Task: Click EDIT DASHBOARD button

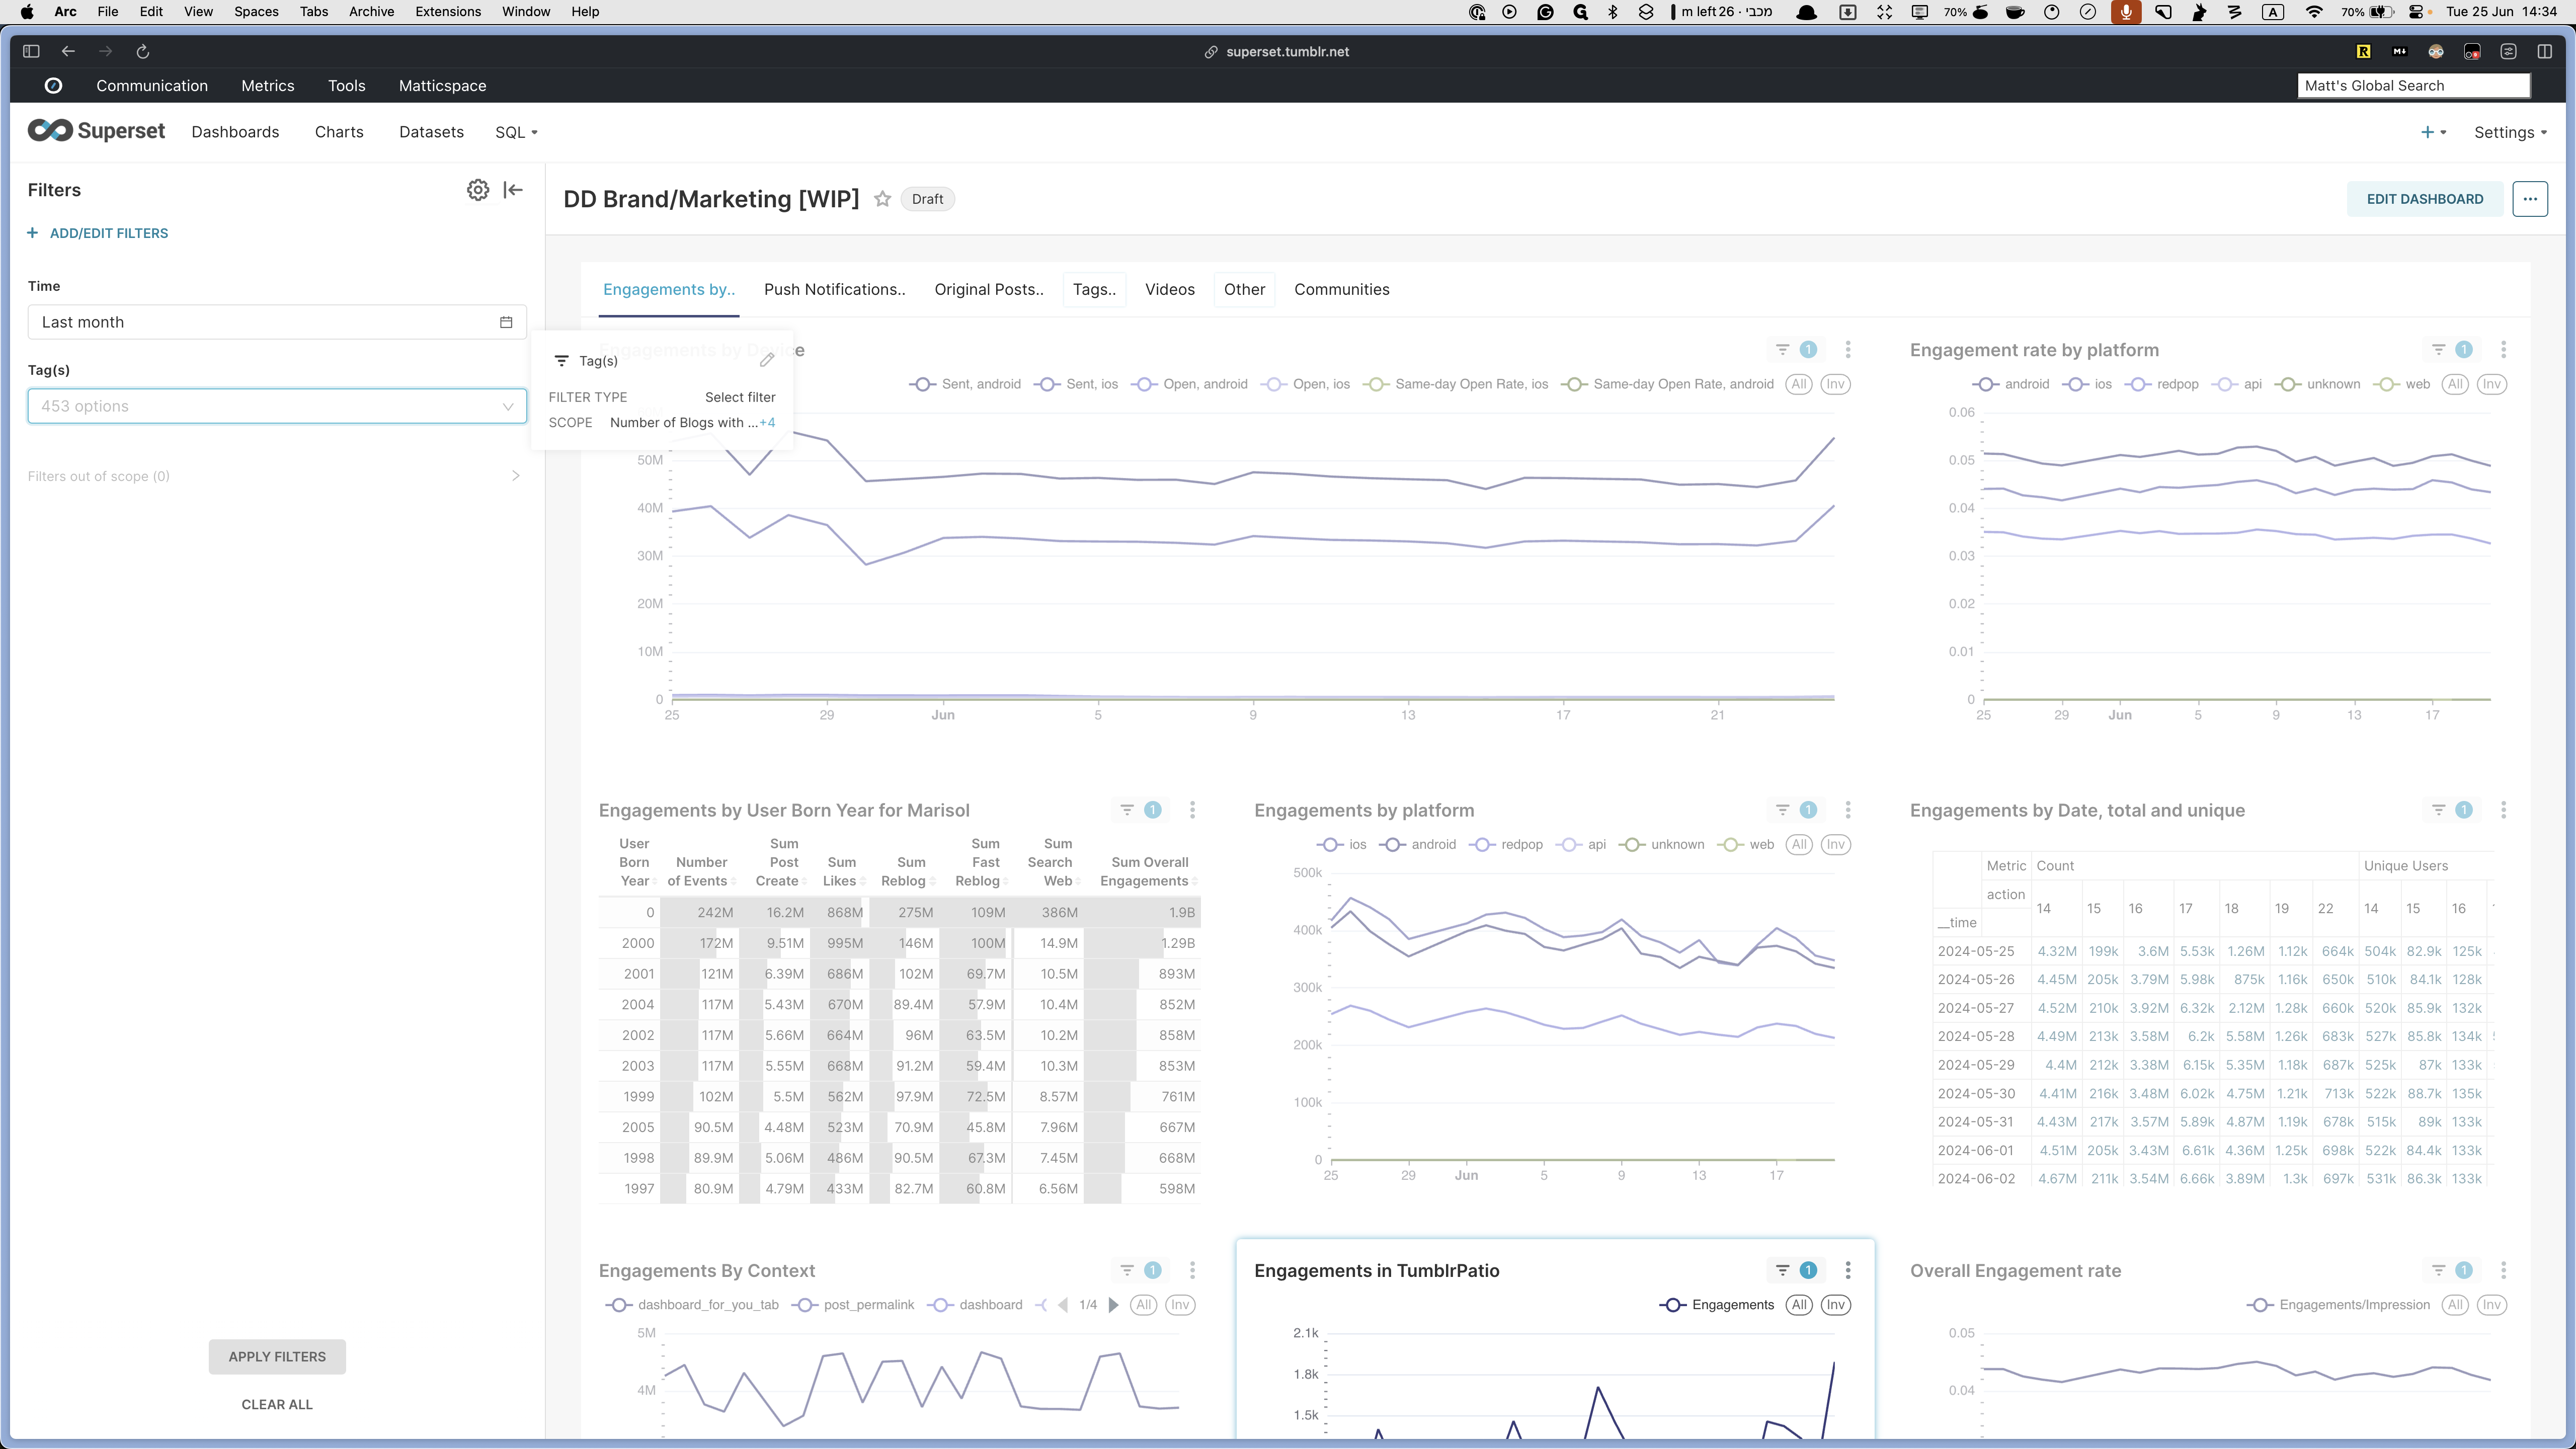Action: [2424, 199]
